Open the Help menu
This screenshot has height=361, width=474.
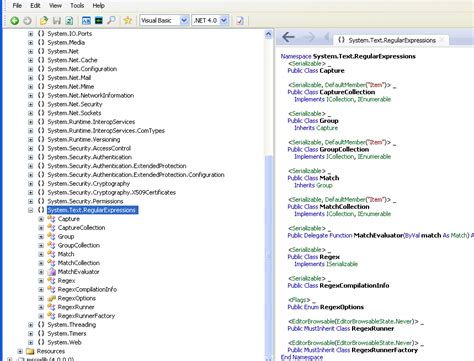tap(99, 6)
